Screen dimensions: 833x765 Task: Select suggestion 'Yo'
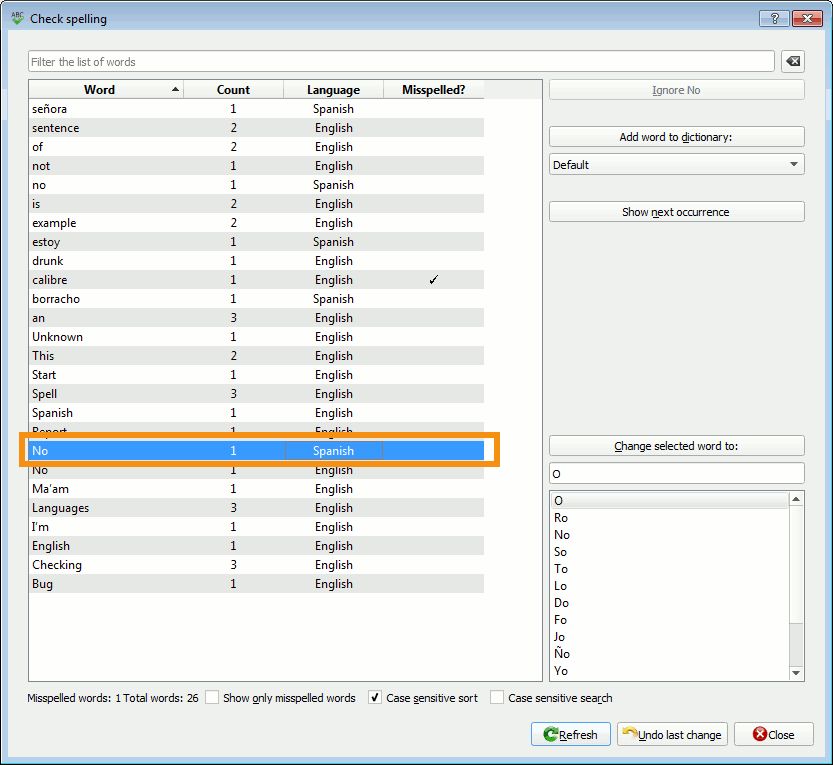pos(669,670)
